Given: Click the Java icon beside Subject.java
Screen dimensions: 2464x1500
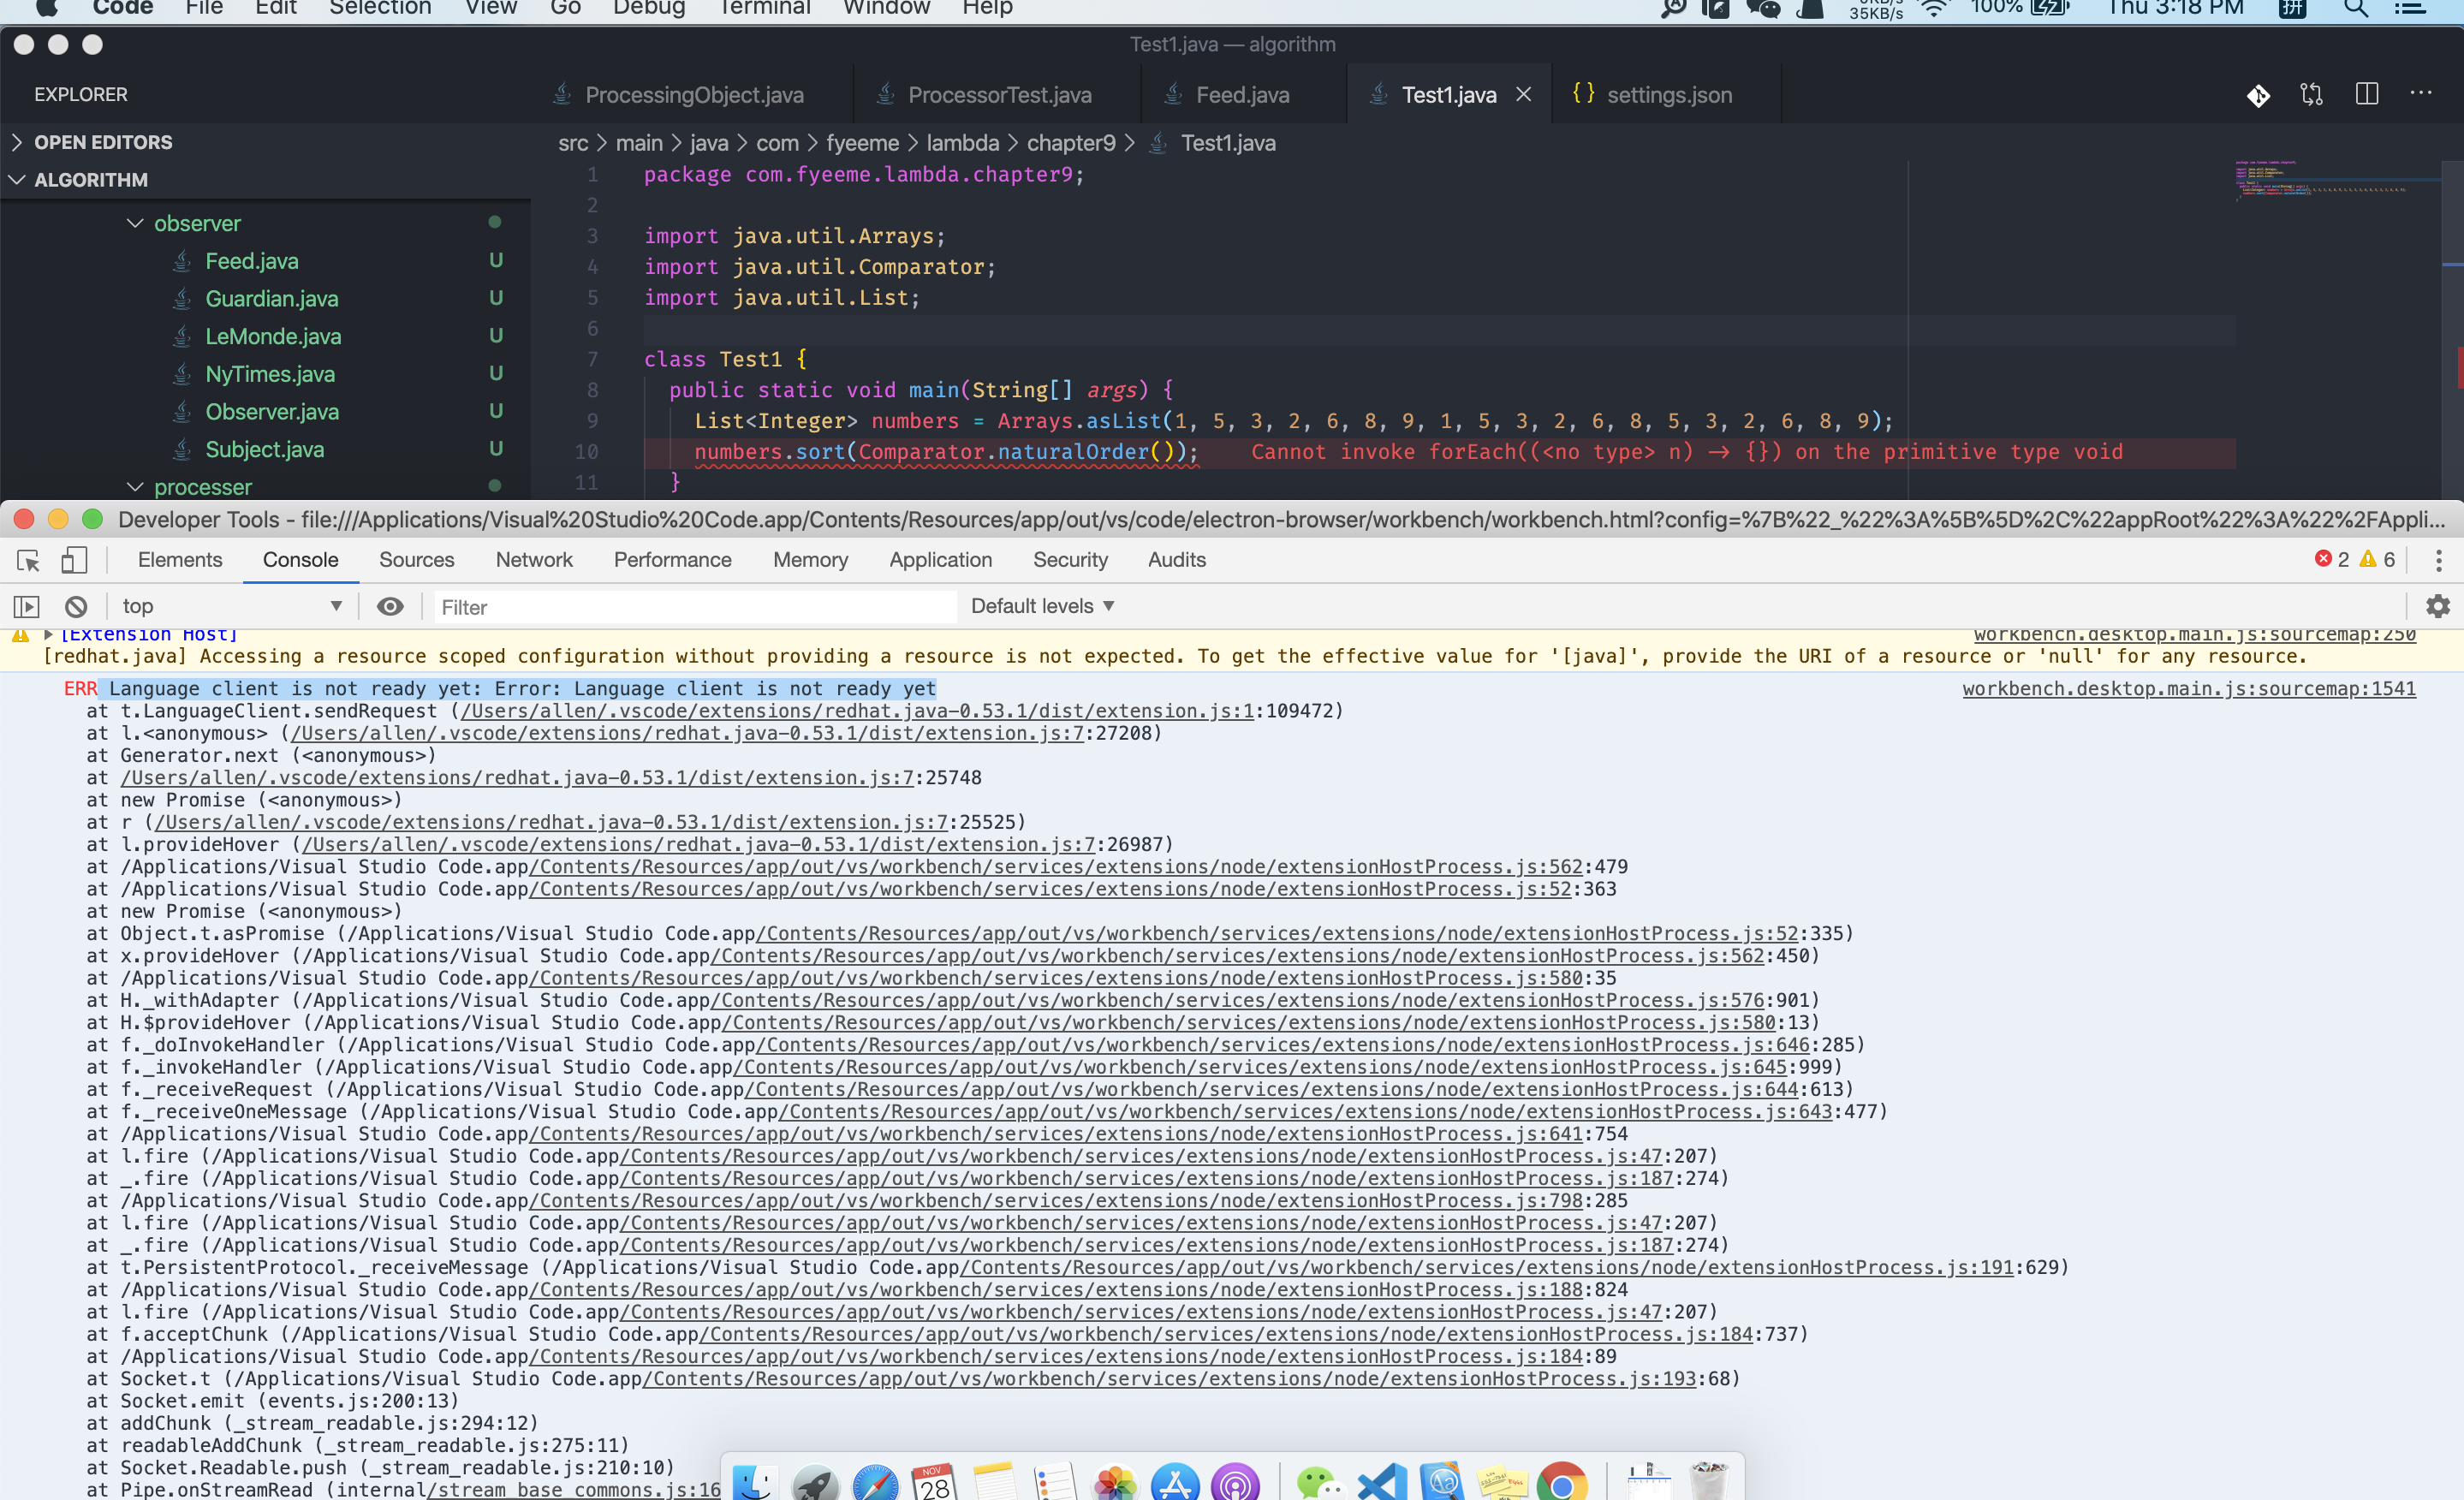Looking at the screenshot, I should (183, 449).
